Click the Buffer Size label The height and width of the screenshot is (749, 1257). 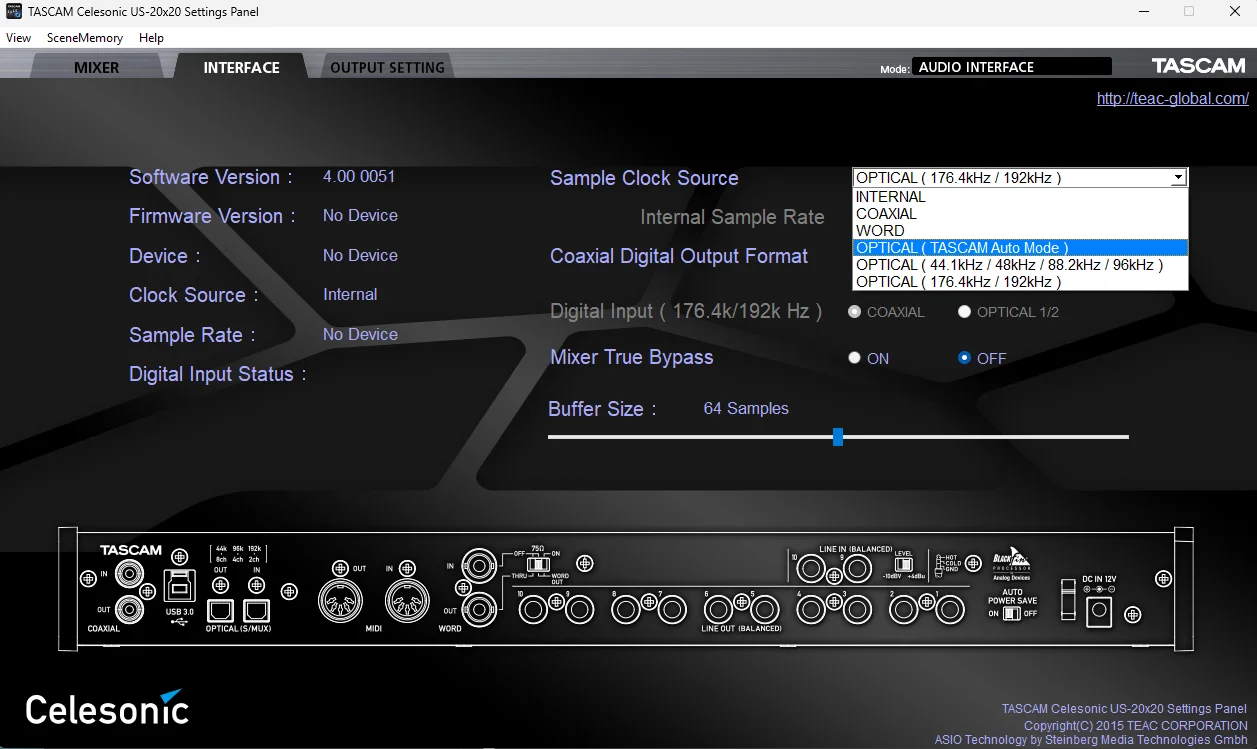[x=602, y=409]
